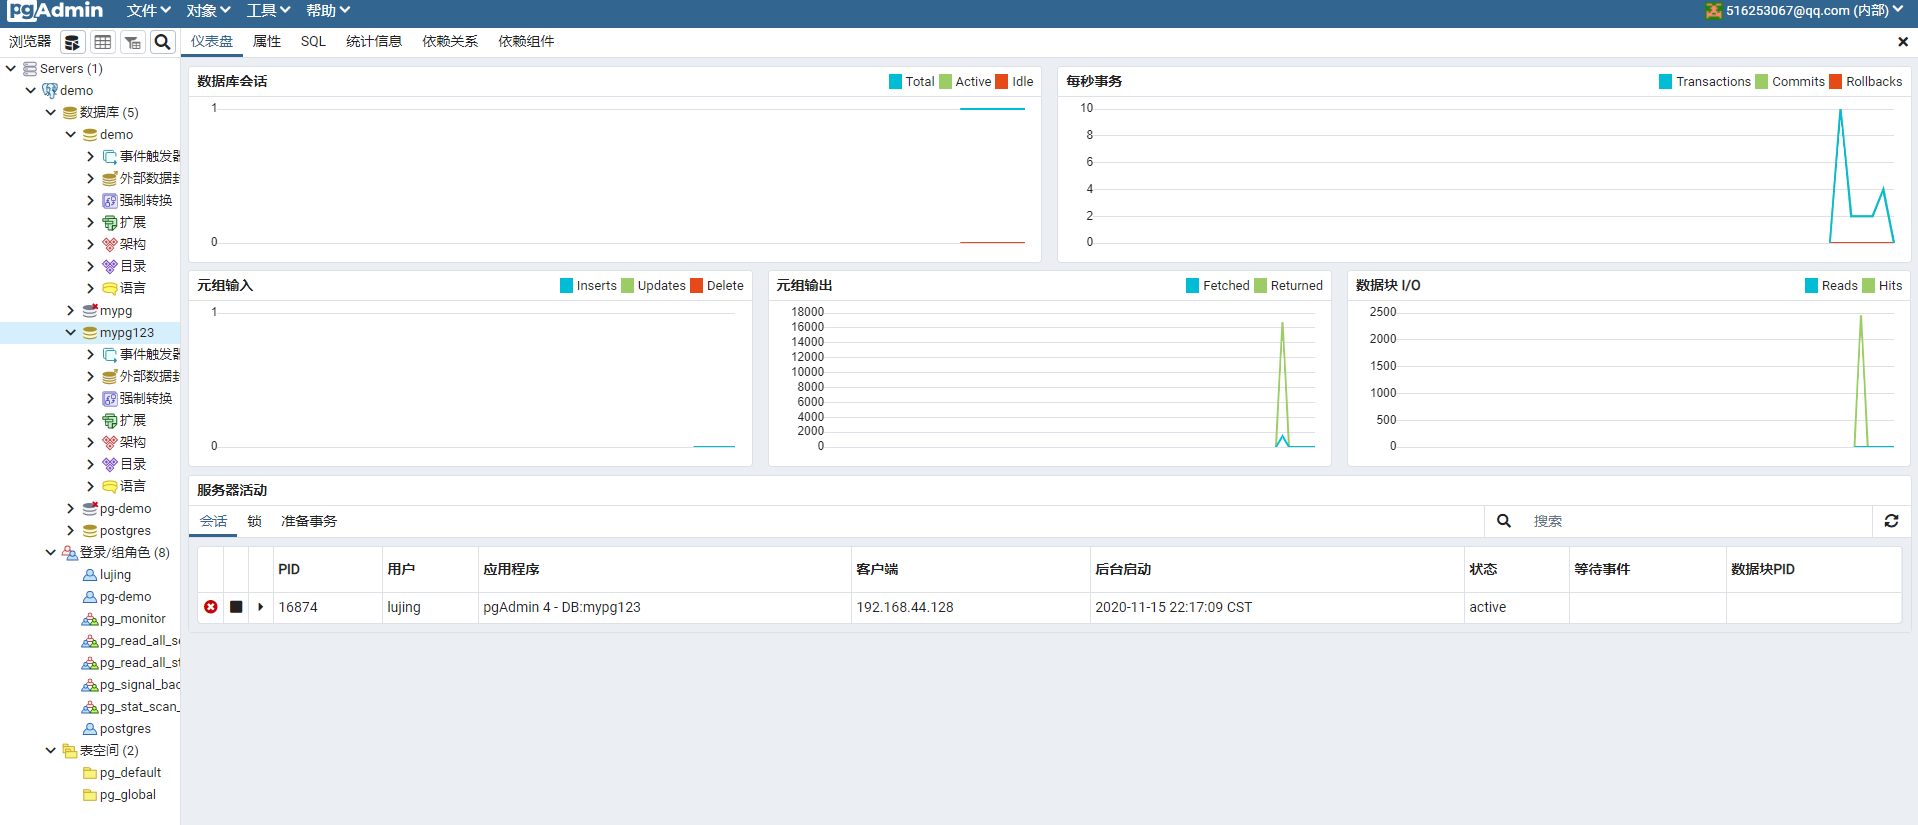This screenshot has width=1918, height=825.
Task: Expand the mypg database node
Action: click(71, 311)
